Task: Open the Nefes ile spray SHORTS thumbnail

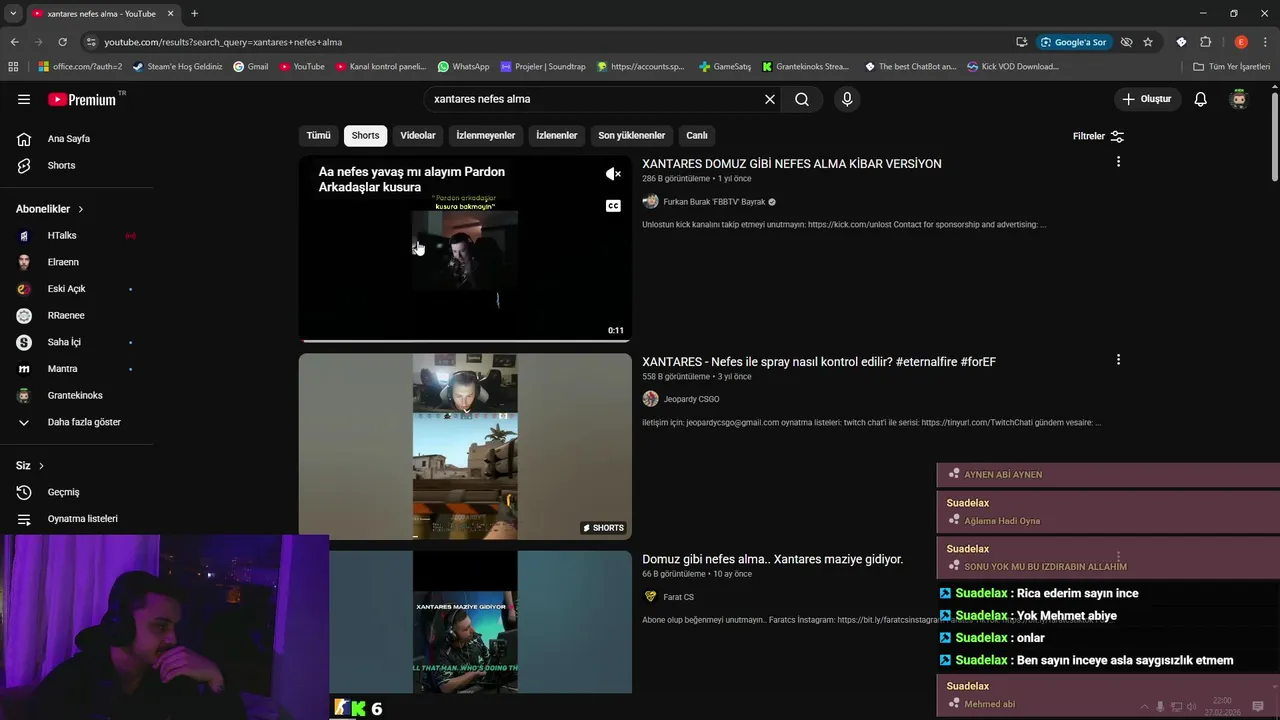Action: pyautogui.click(x=465, y=446)
